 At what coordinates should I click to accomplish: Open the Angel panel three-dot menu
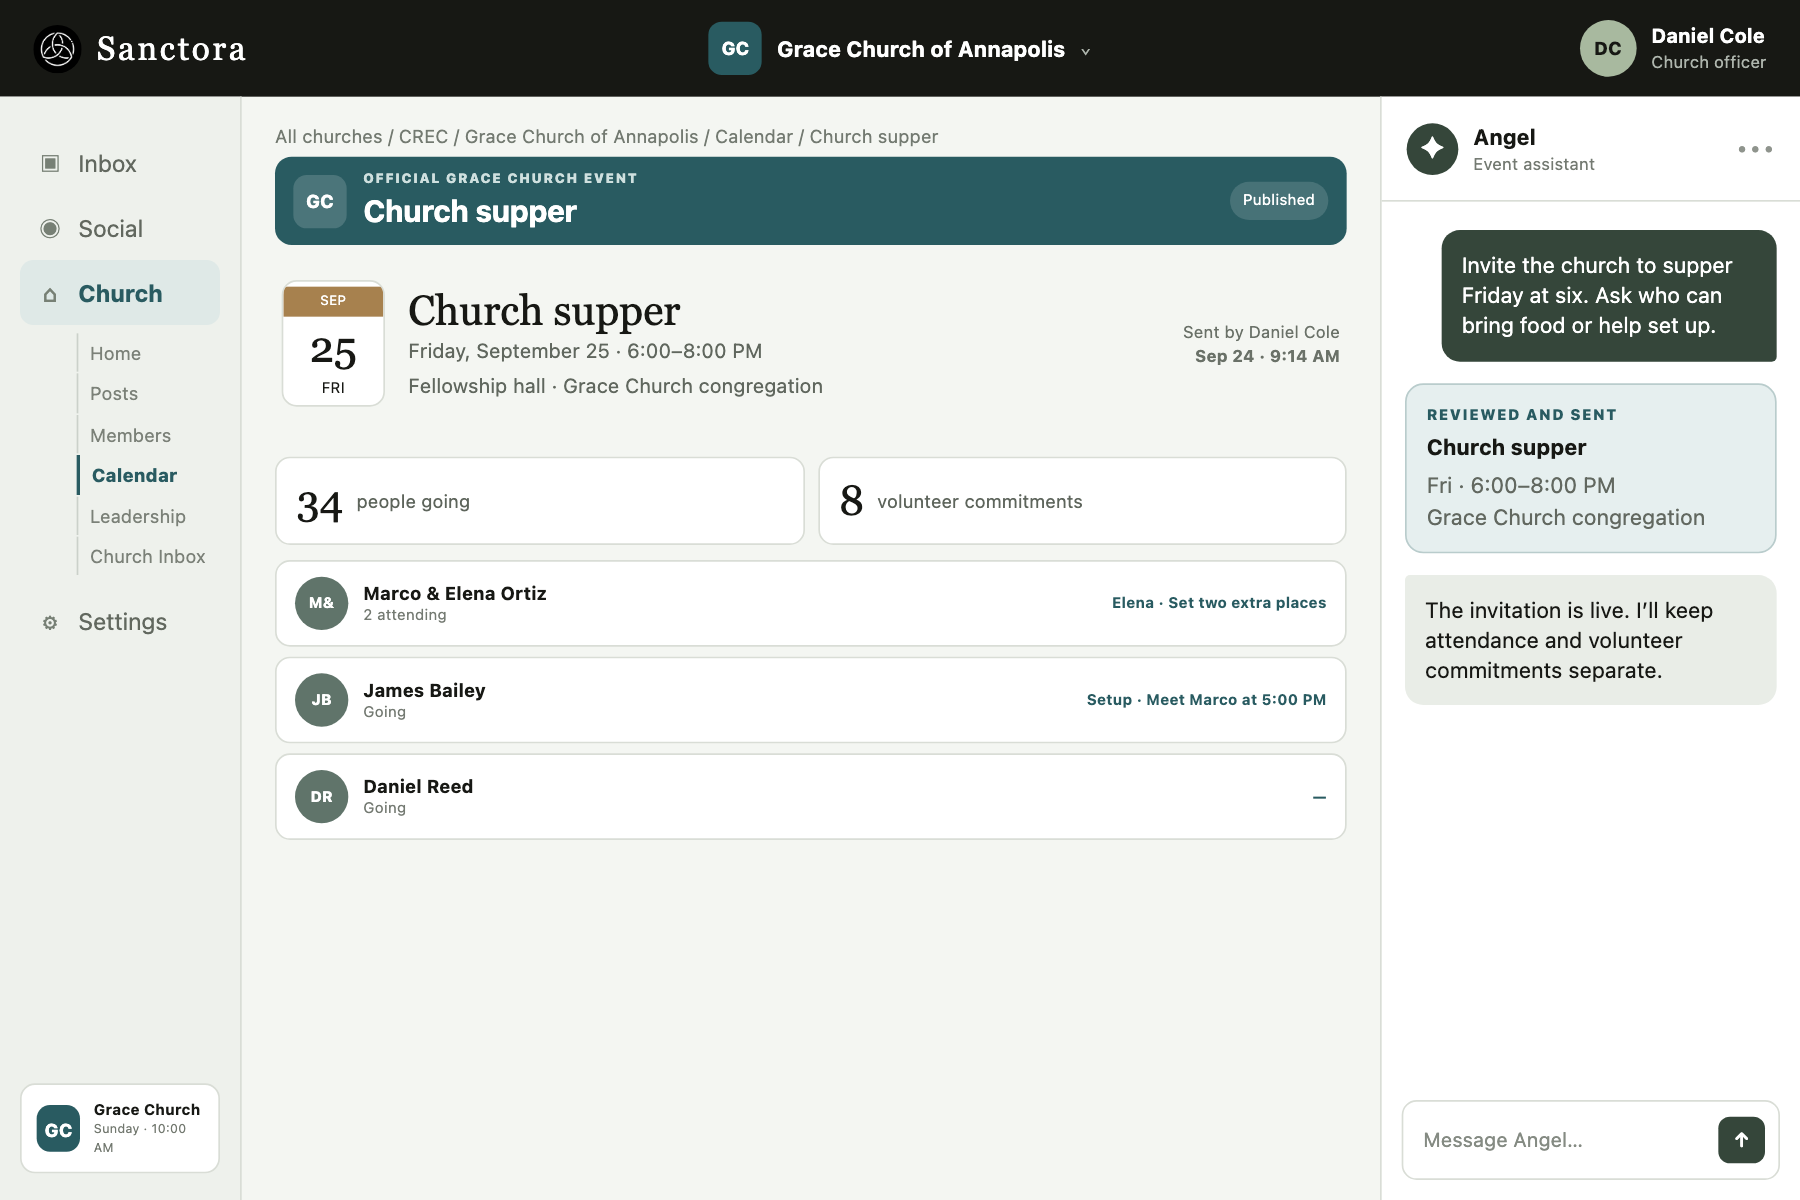click(1755, 149)
